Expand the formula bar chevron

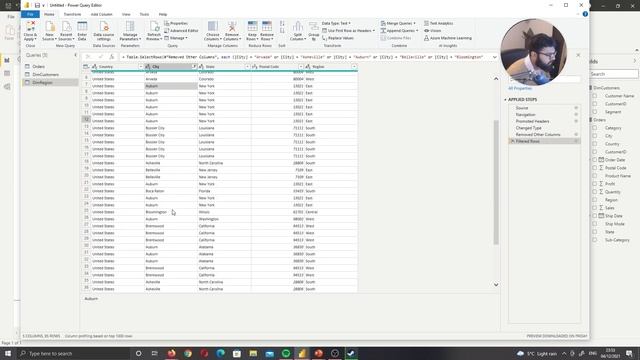coord(494,57)
